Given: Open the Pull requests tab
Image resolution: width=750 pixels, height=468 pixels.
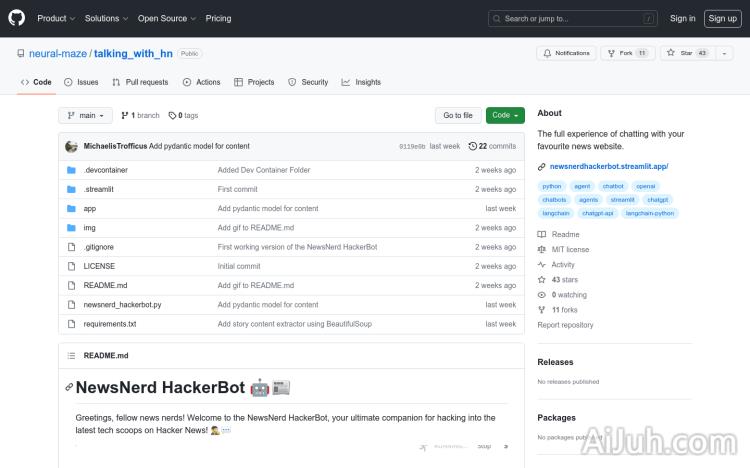Looking at the screenshot, I should coord(140,82).
